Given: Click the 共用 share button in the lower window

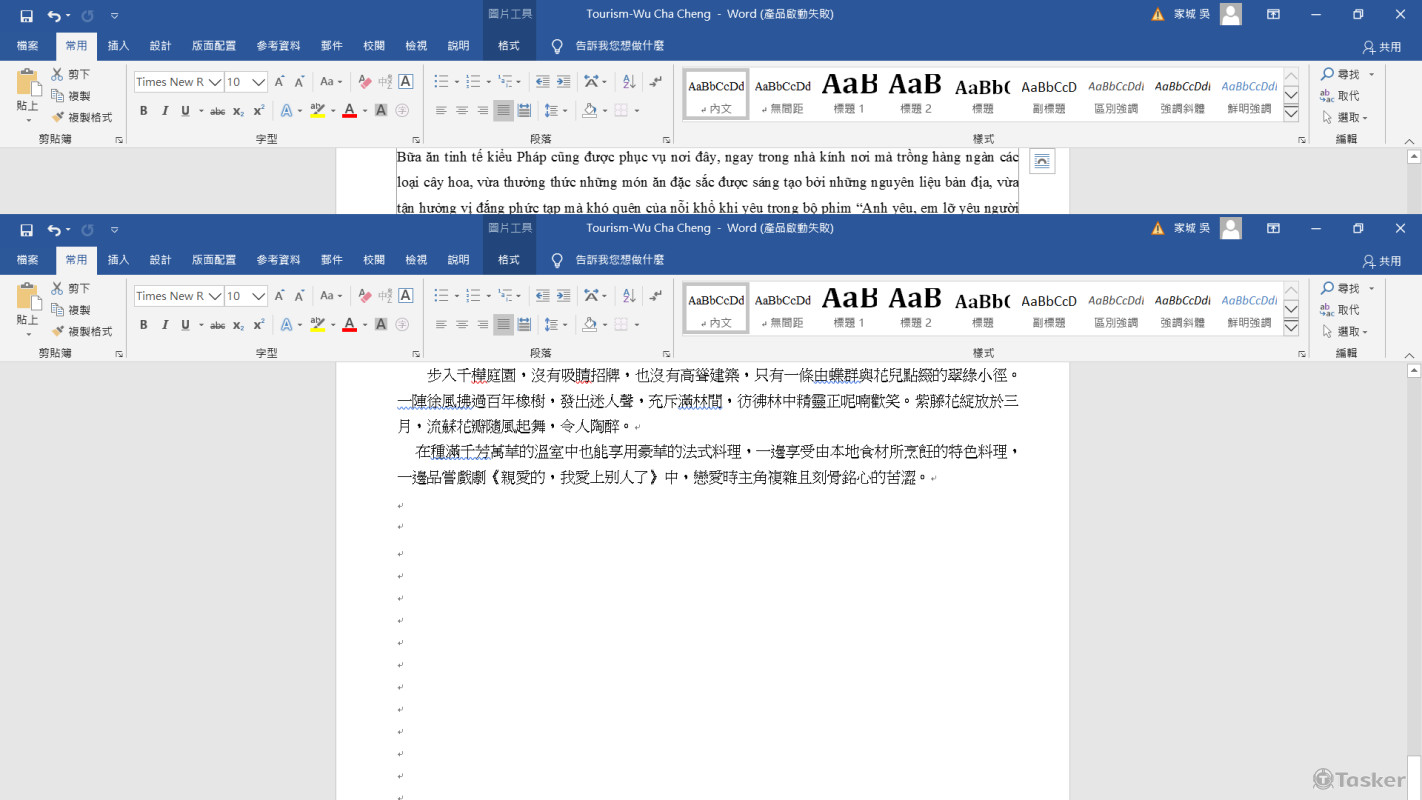Looking at the screenshot, I should pyautogui.click(x=1382, y=261).
